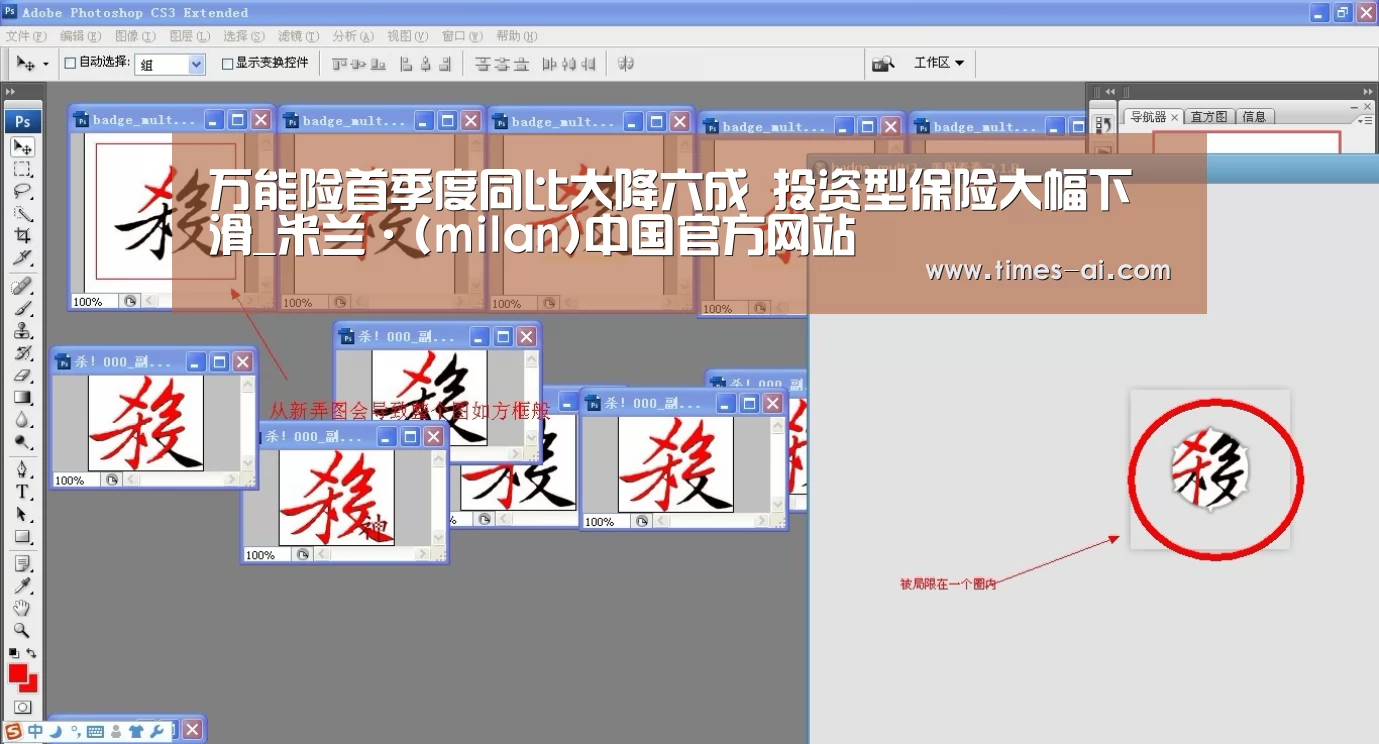Toggle Sogou IME half-moon width mode
The height and width of the screenshot is (744, 1379).
tap(56, 732)
